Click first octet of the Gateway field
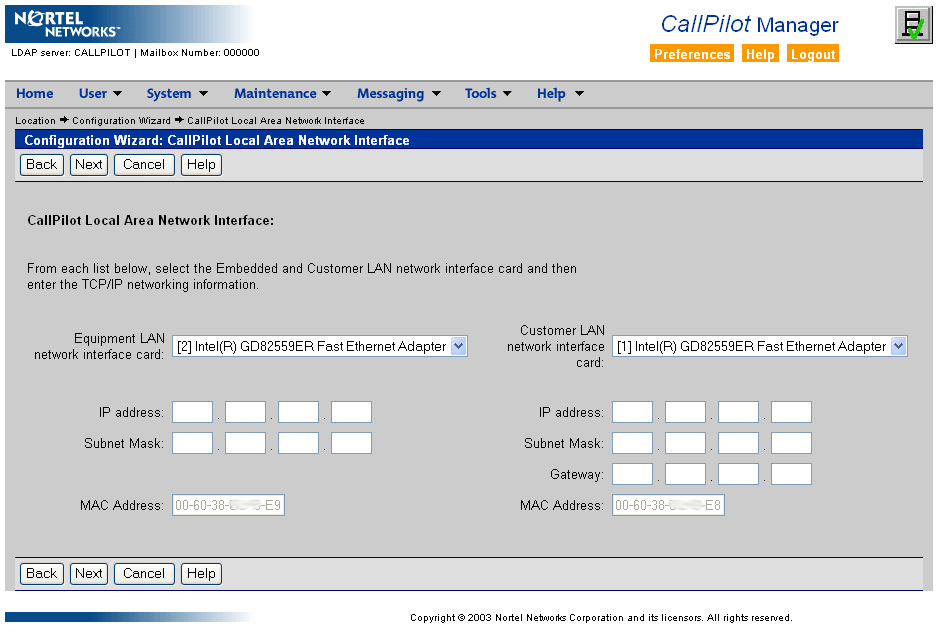Screen dimensions: 938x635 pos(632,475)
